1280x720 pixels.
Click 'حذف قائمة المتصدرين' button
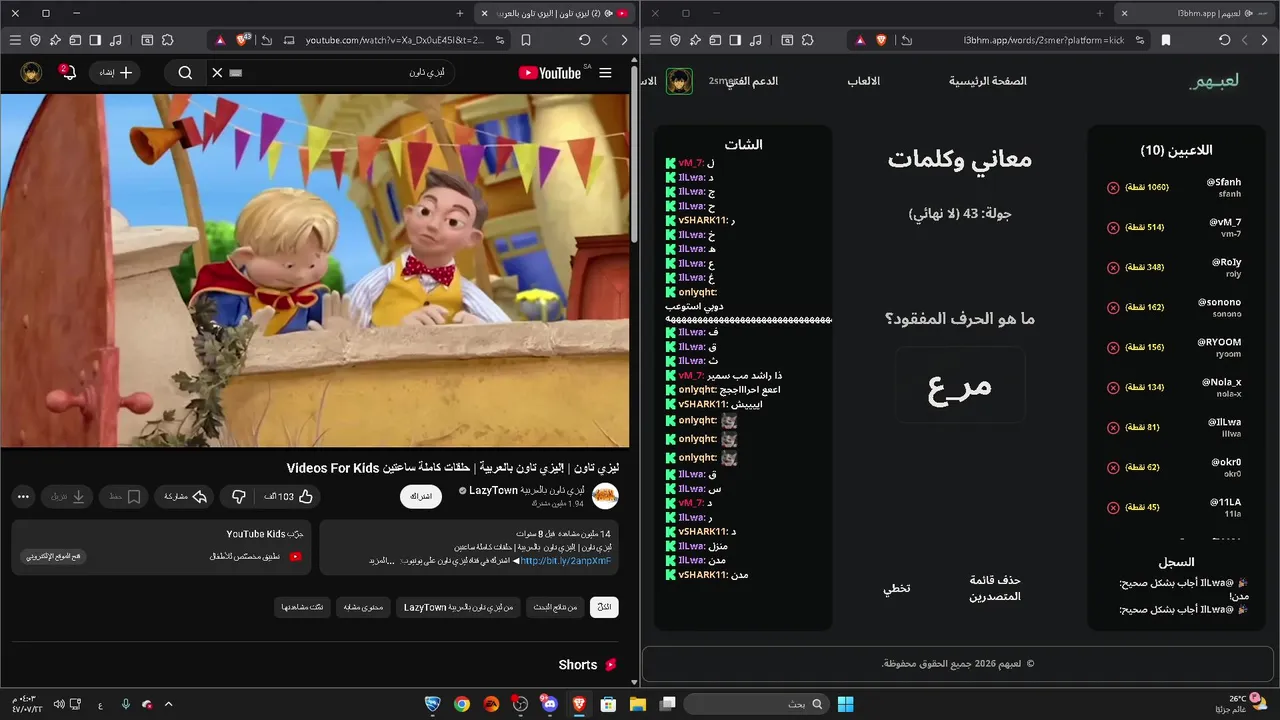coord(995,588)
